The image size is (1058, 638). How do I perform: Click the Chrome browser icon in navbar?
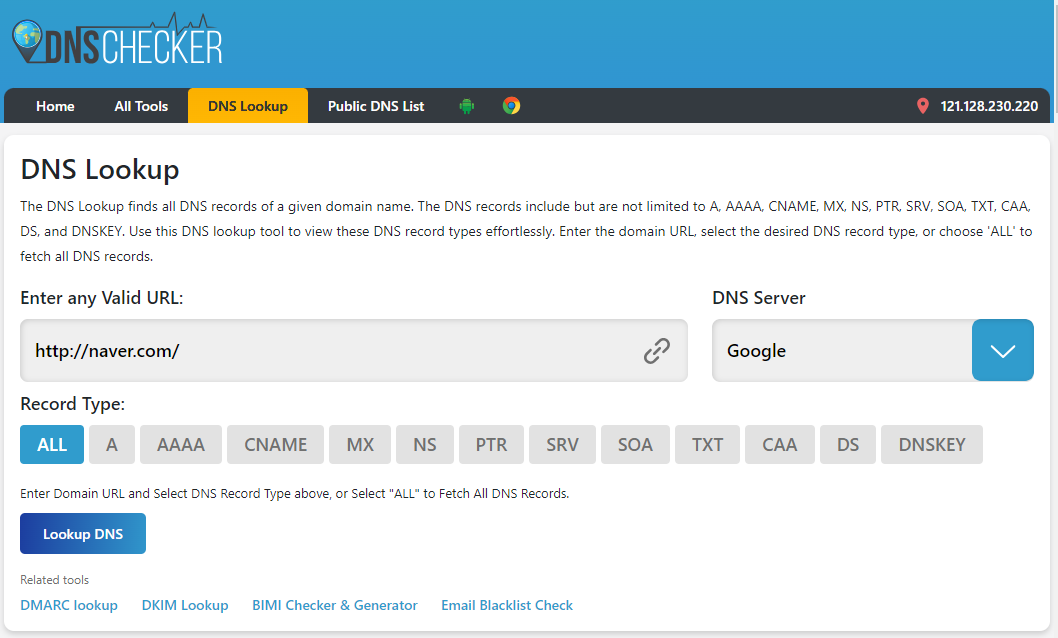click(x=511, y=105)
